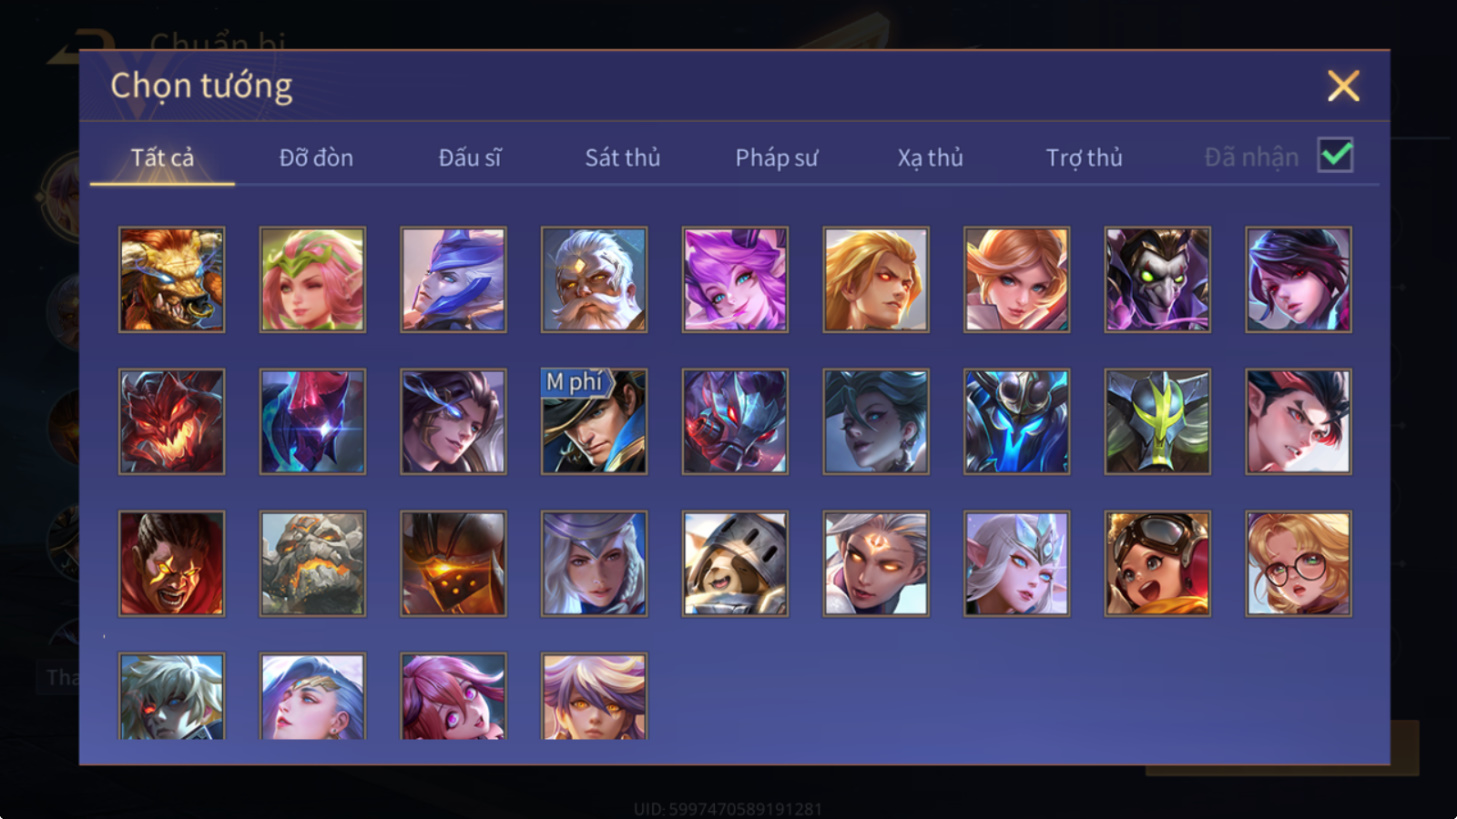Toggle the 'Đã nhận' checkbox

point(1335,156)
